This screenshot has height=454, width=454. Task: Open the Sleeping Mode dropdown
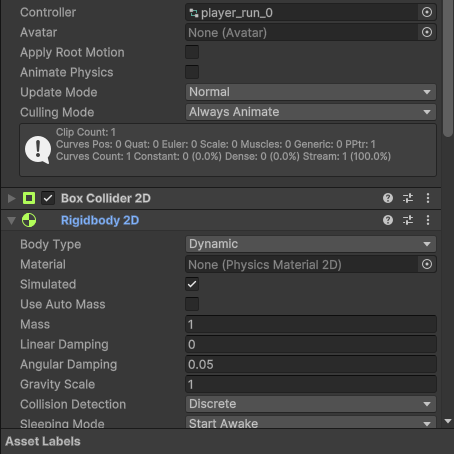coord(311,423)
